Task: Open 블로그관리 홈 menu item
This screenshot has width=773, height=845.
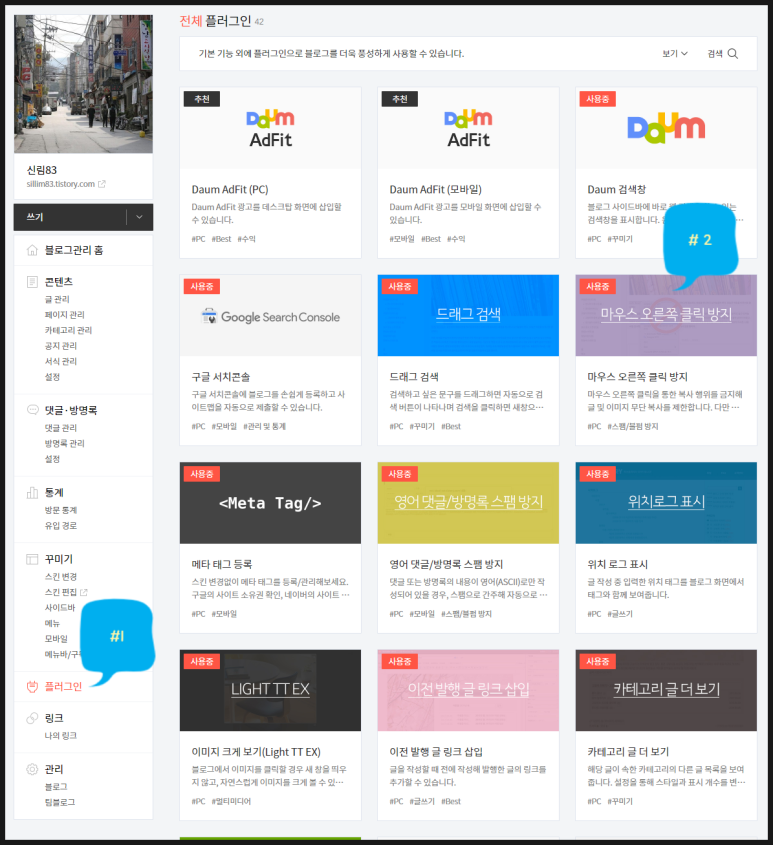Action: [74, 250]
